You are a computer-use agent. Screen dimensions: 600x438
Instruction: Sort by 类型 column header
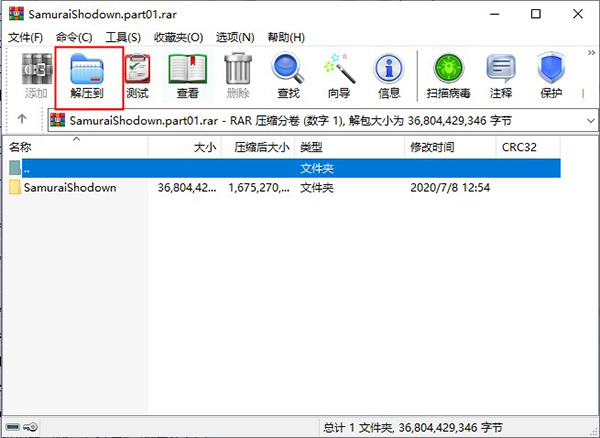pyautogui.click(x=349, y=147)
